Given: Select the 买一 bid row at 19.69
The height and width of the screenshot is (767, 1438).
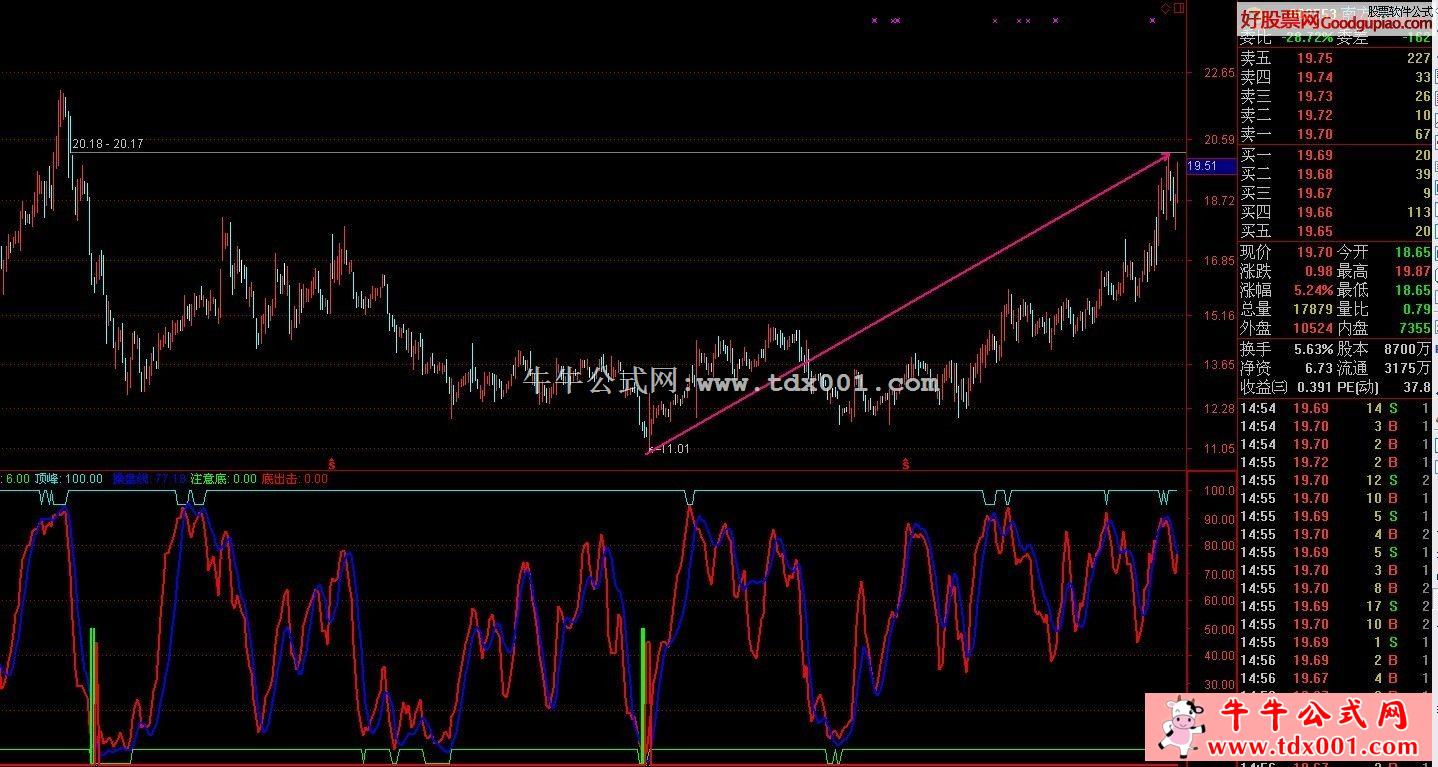Looking at the screenshot, I should tap(1335, 155).
